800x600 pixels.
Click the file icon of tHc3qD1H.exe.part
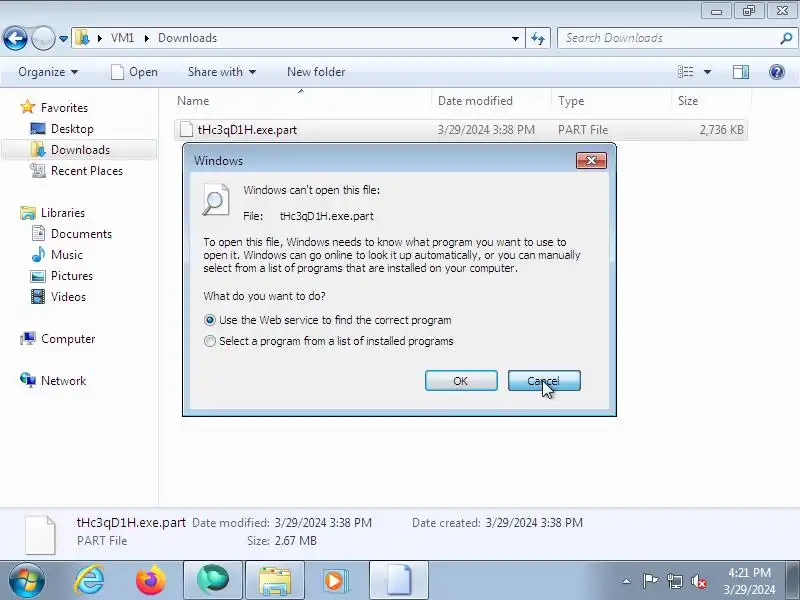point(187,130)
